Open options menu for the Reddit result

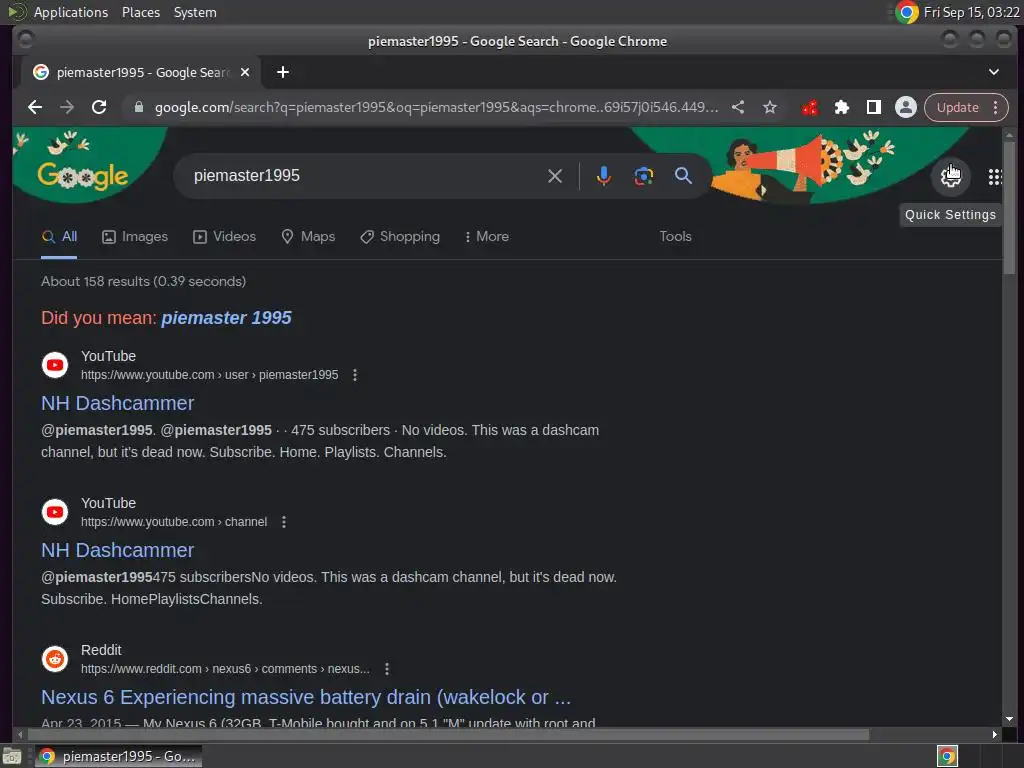click(x=387, y=669)
